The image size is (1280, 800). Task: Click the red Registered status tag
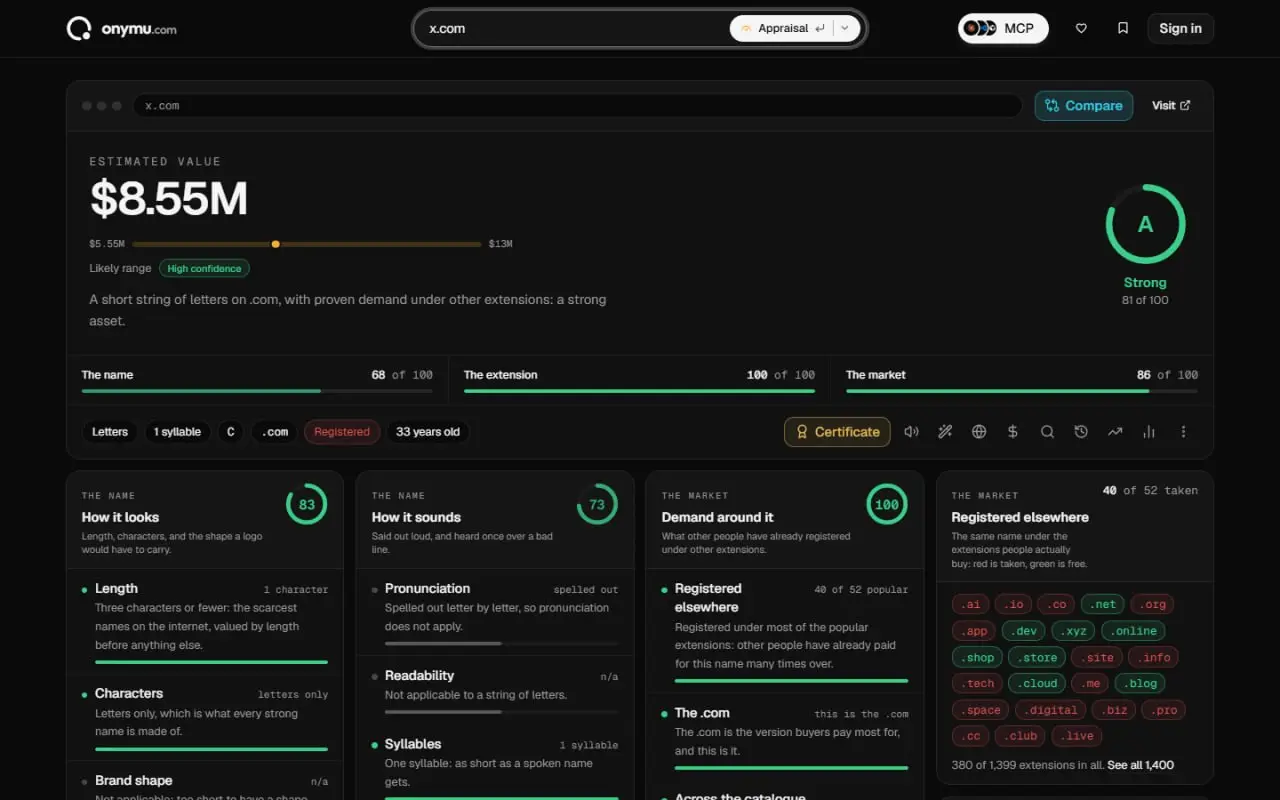pos(342,432)
